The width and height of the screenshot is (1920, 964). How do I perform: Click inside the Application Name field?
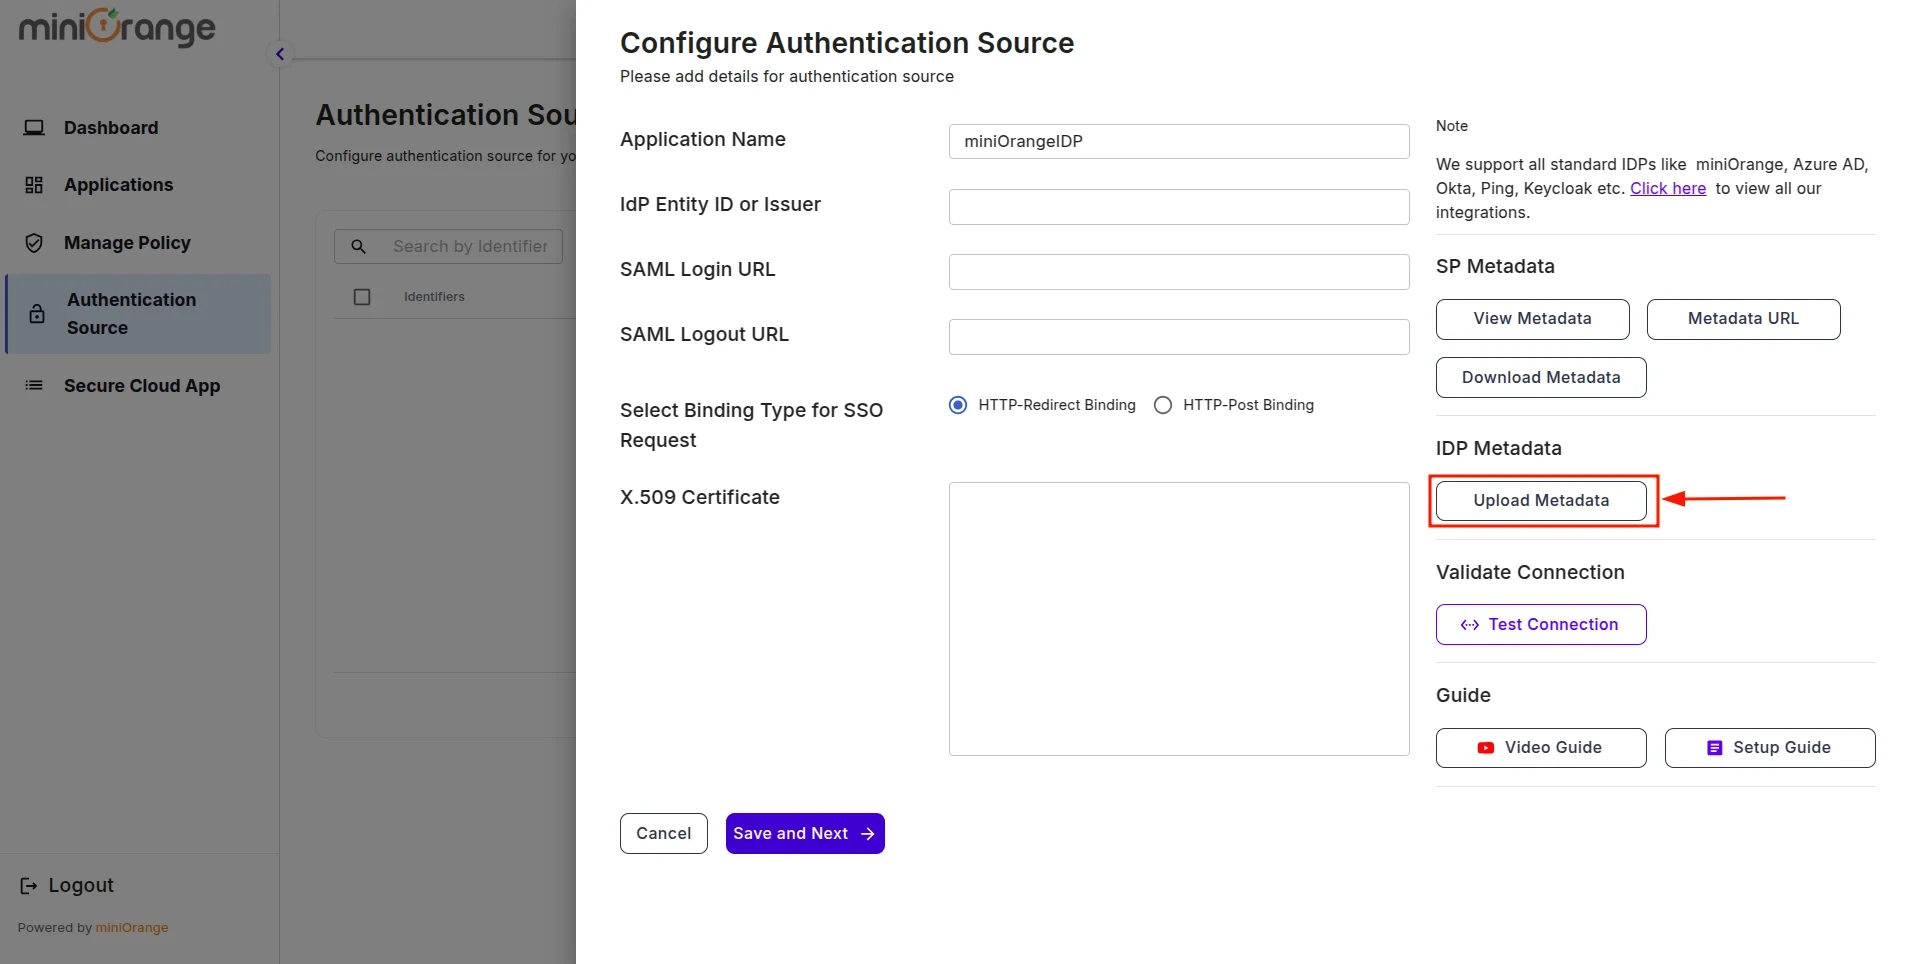coord(1178,141)
